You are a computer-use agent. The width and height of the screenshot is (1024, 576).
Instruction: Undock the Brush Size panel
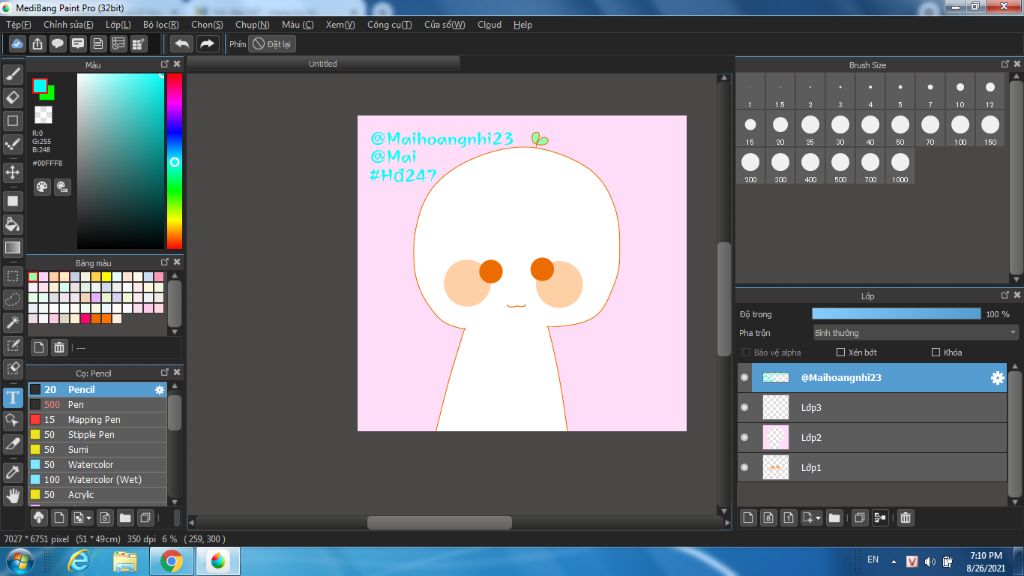[1005, 64]
